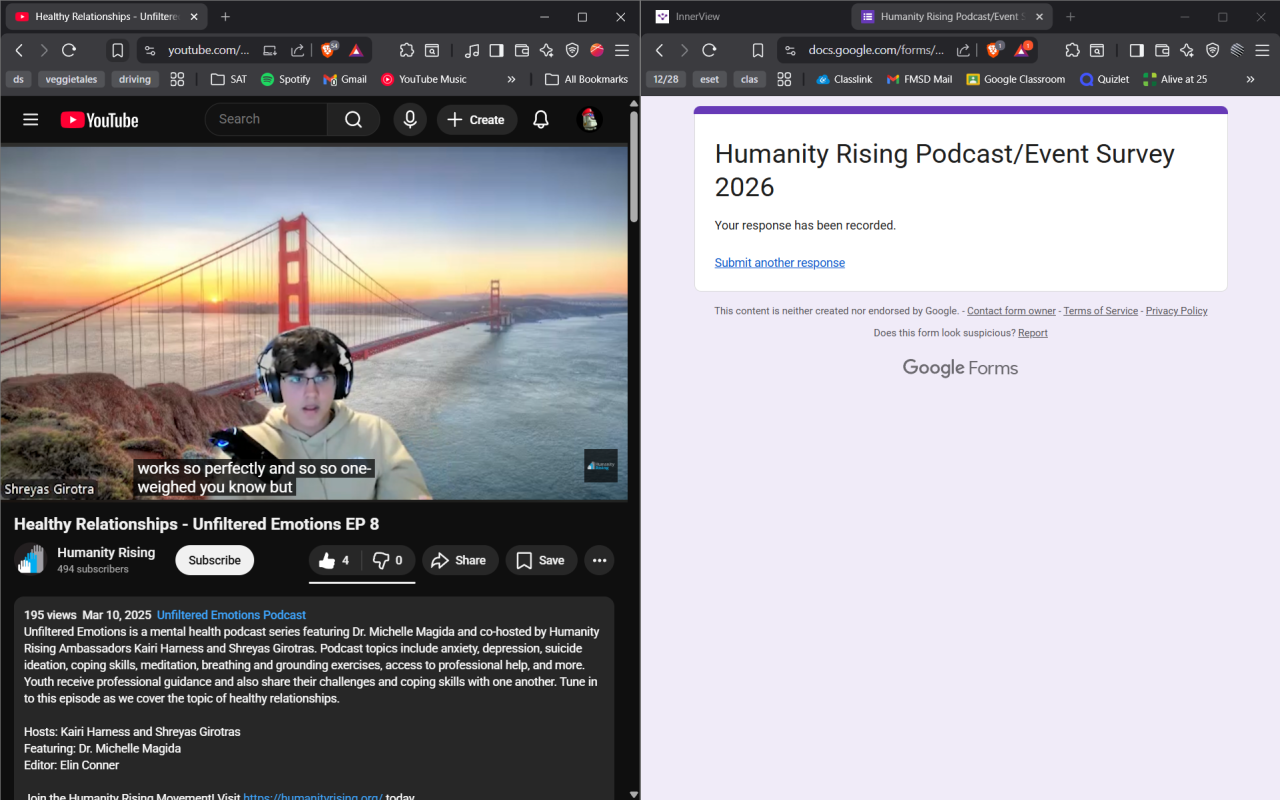Open the Unfiltered Emotions Podcast link
Viewport: 1280px width, 800px height.
231,615
